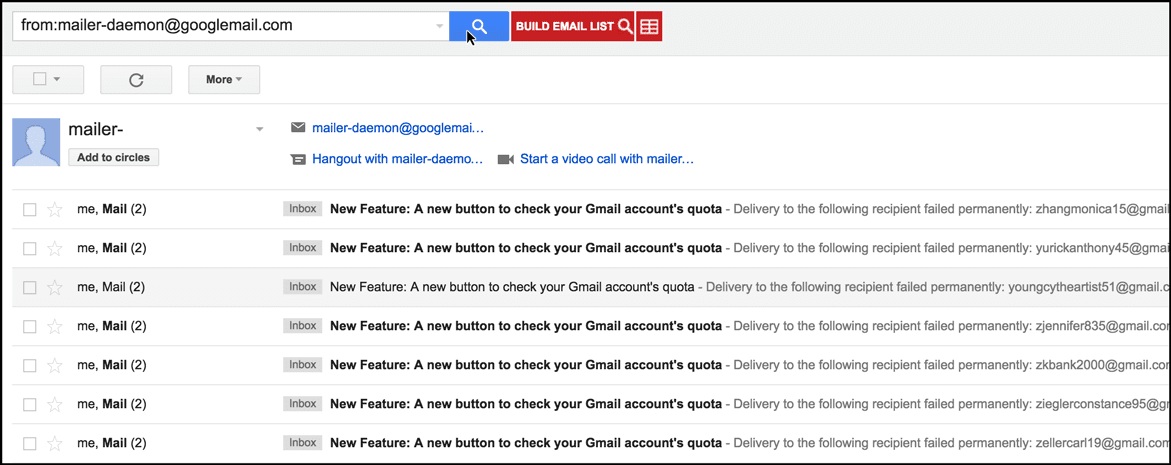Click the blue magnifier search button

(x=479, y=26)
